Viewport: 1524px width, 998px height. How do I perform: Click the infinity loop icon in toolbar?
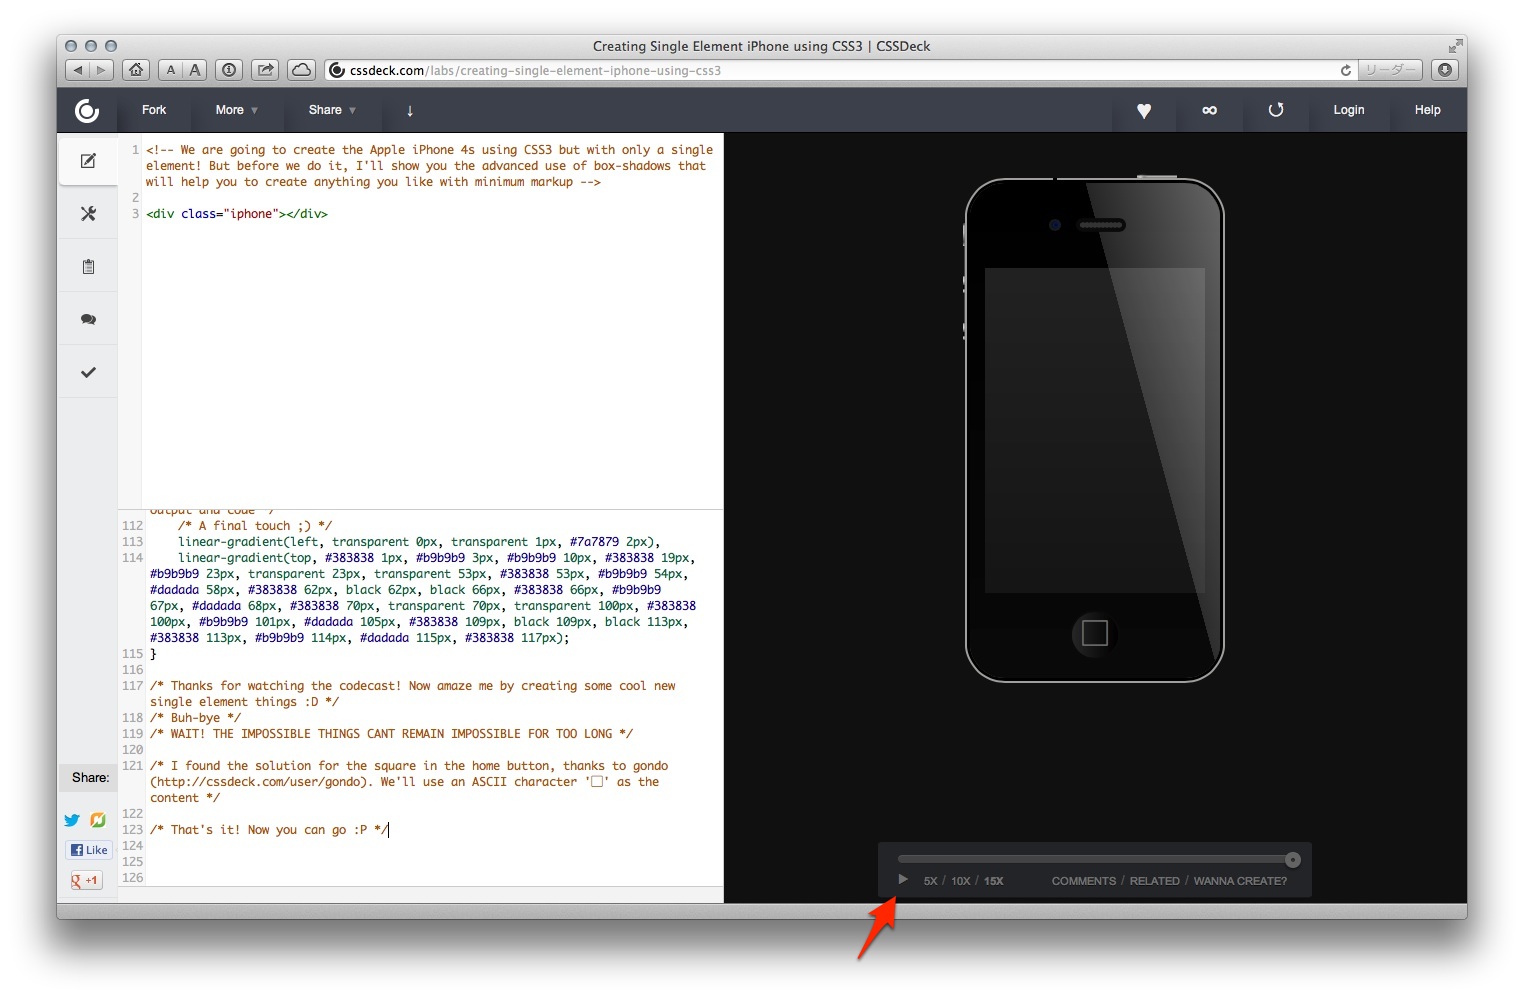click(1210, 111)
